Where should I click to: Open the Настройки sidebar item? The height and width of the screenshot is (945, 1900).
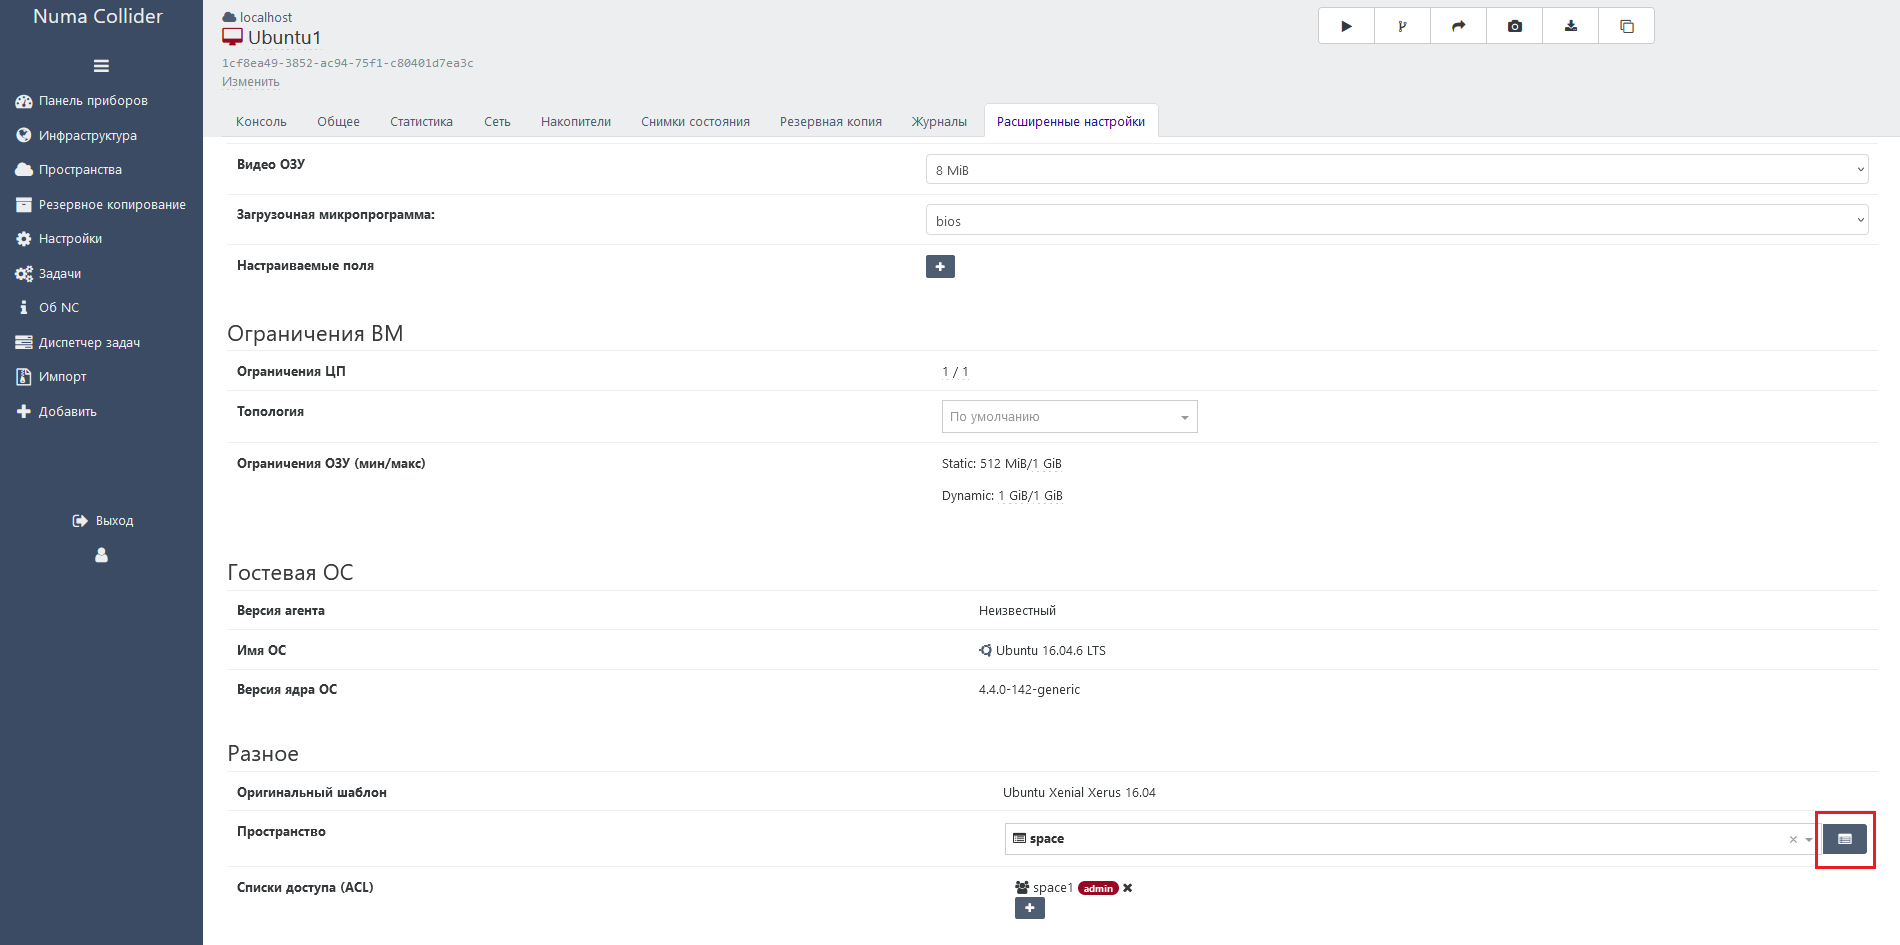[x=59, y=239]
